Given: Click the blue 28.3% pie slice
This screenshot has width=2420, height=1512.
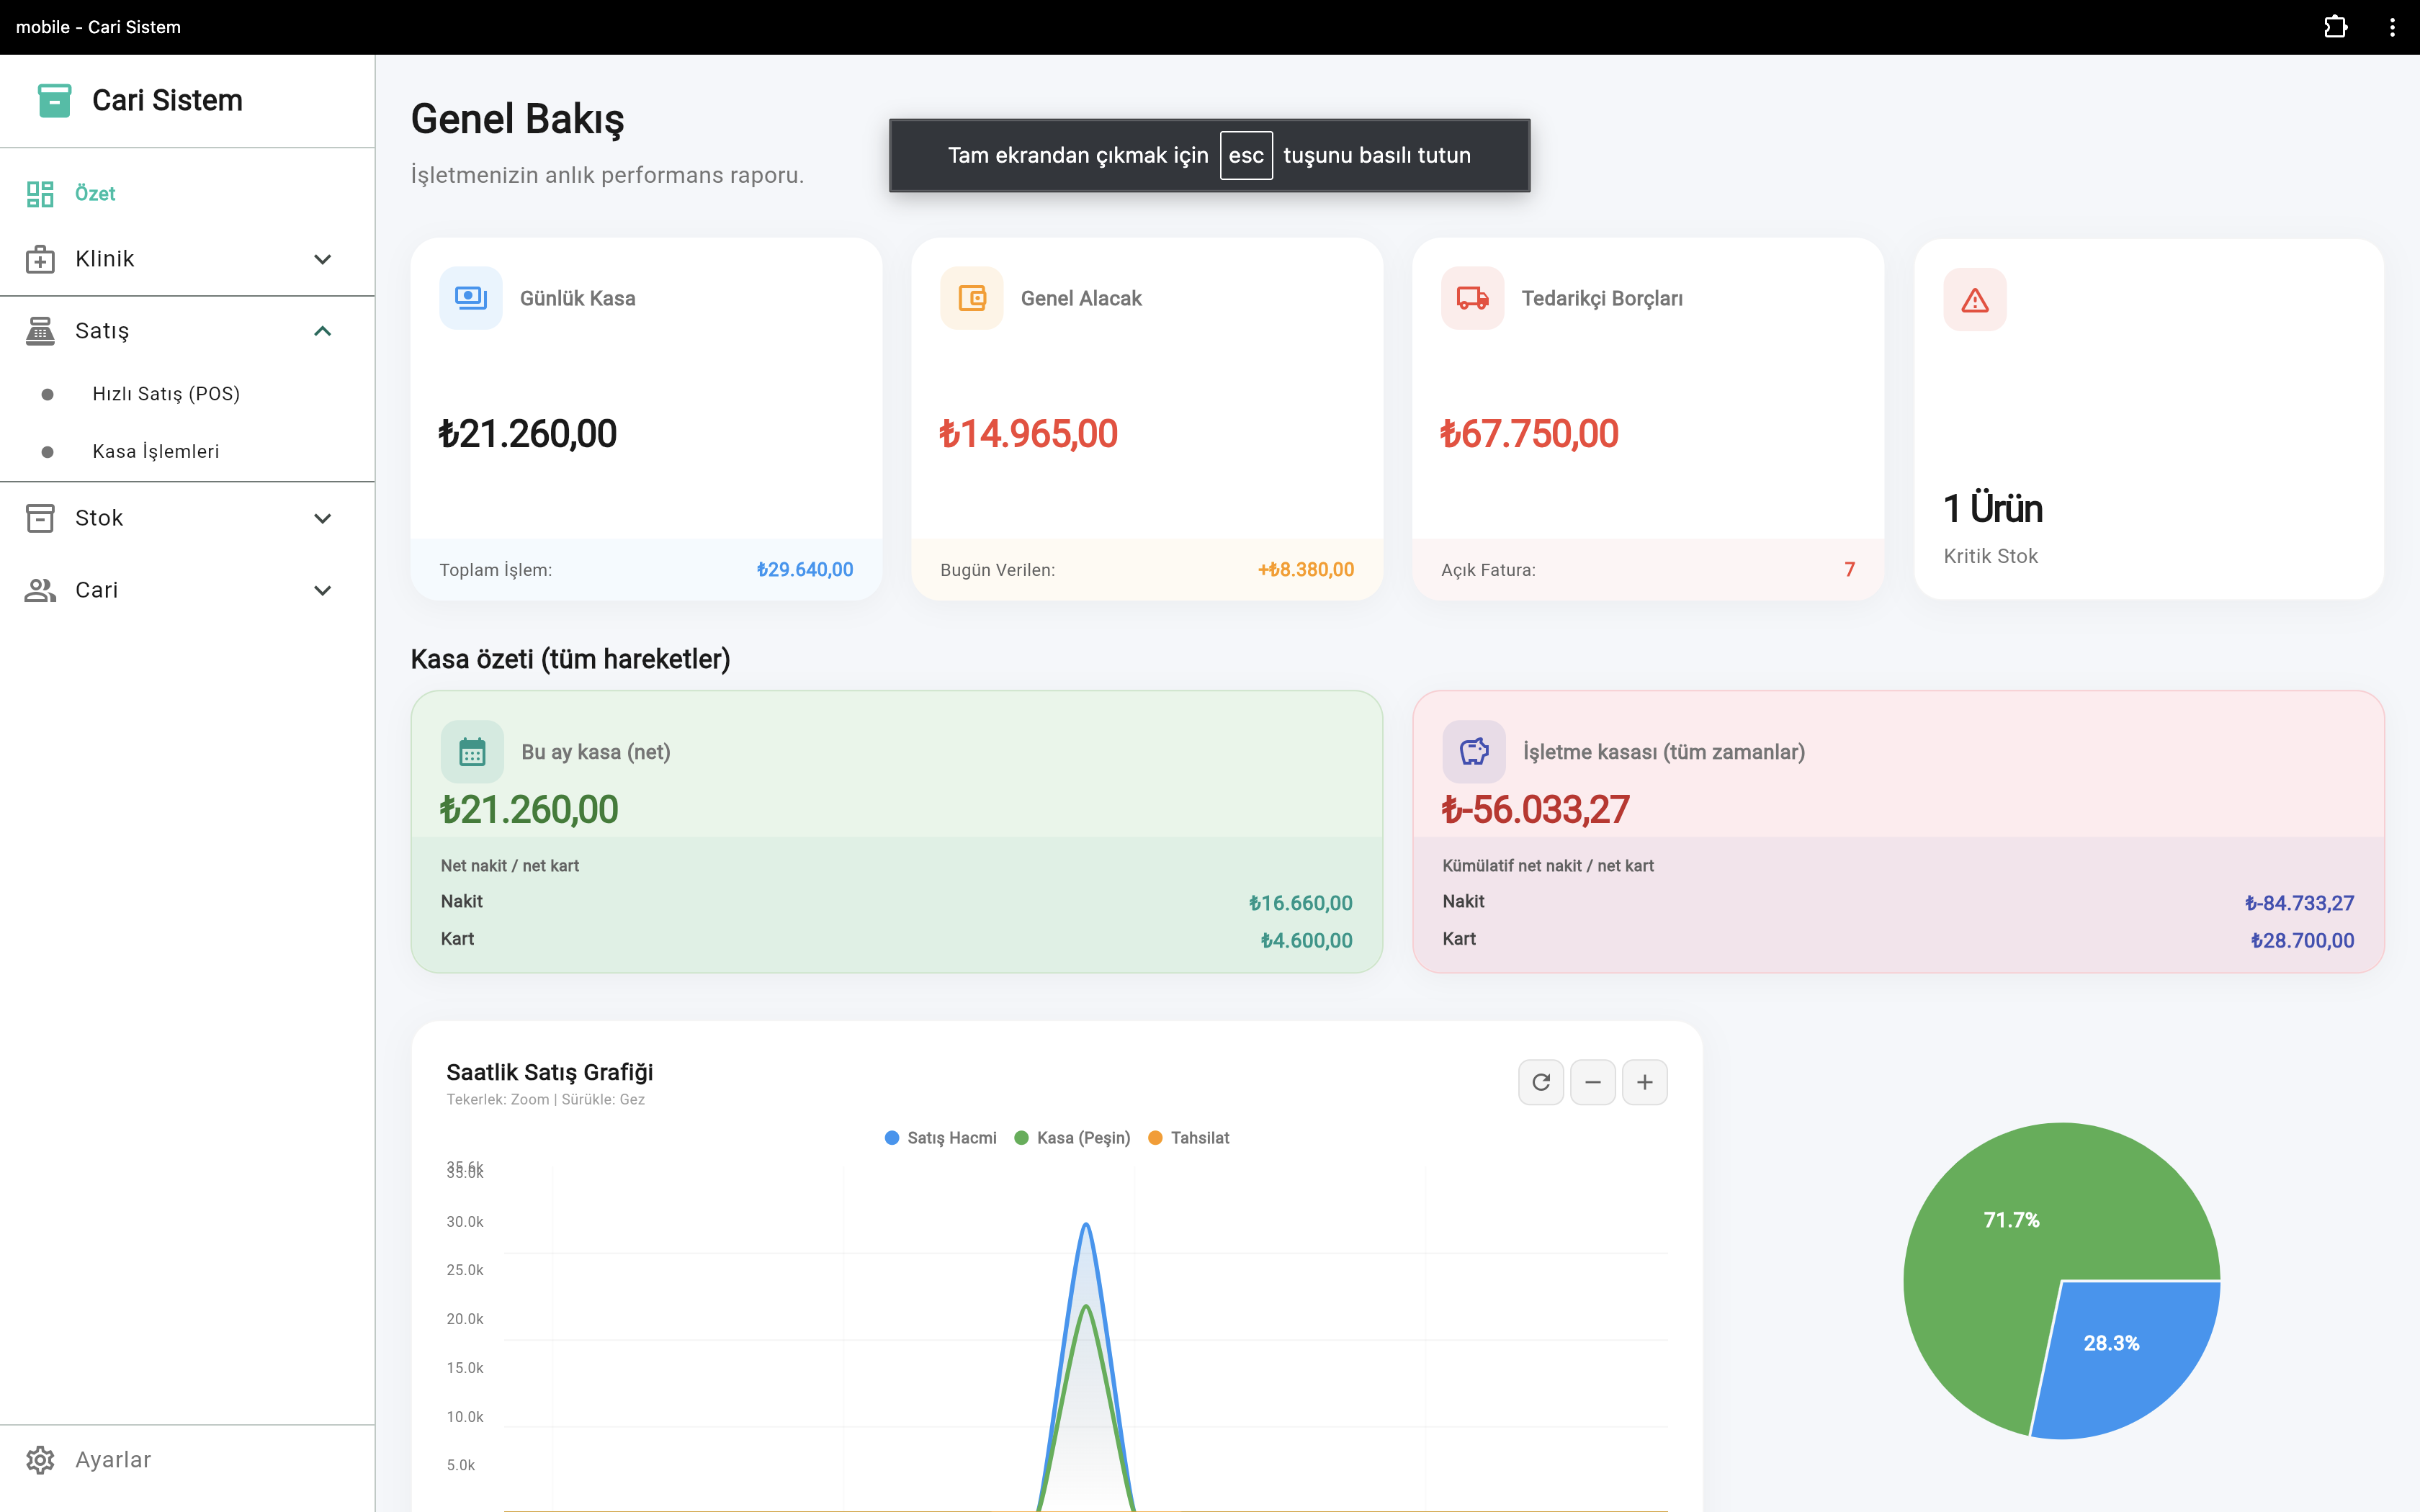Looking at the screenshot, I should click(2112, 1343).
